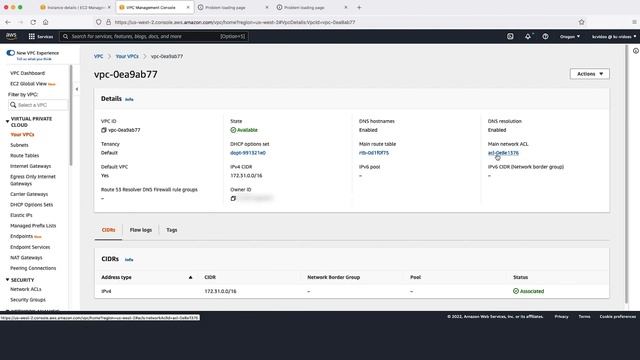Viewport: 640px width, 360px height.
Task: Open the Oregon region dropdown
Action: (x=570, y=36)
